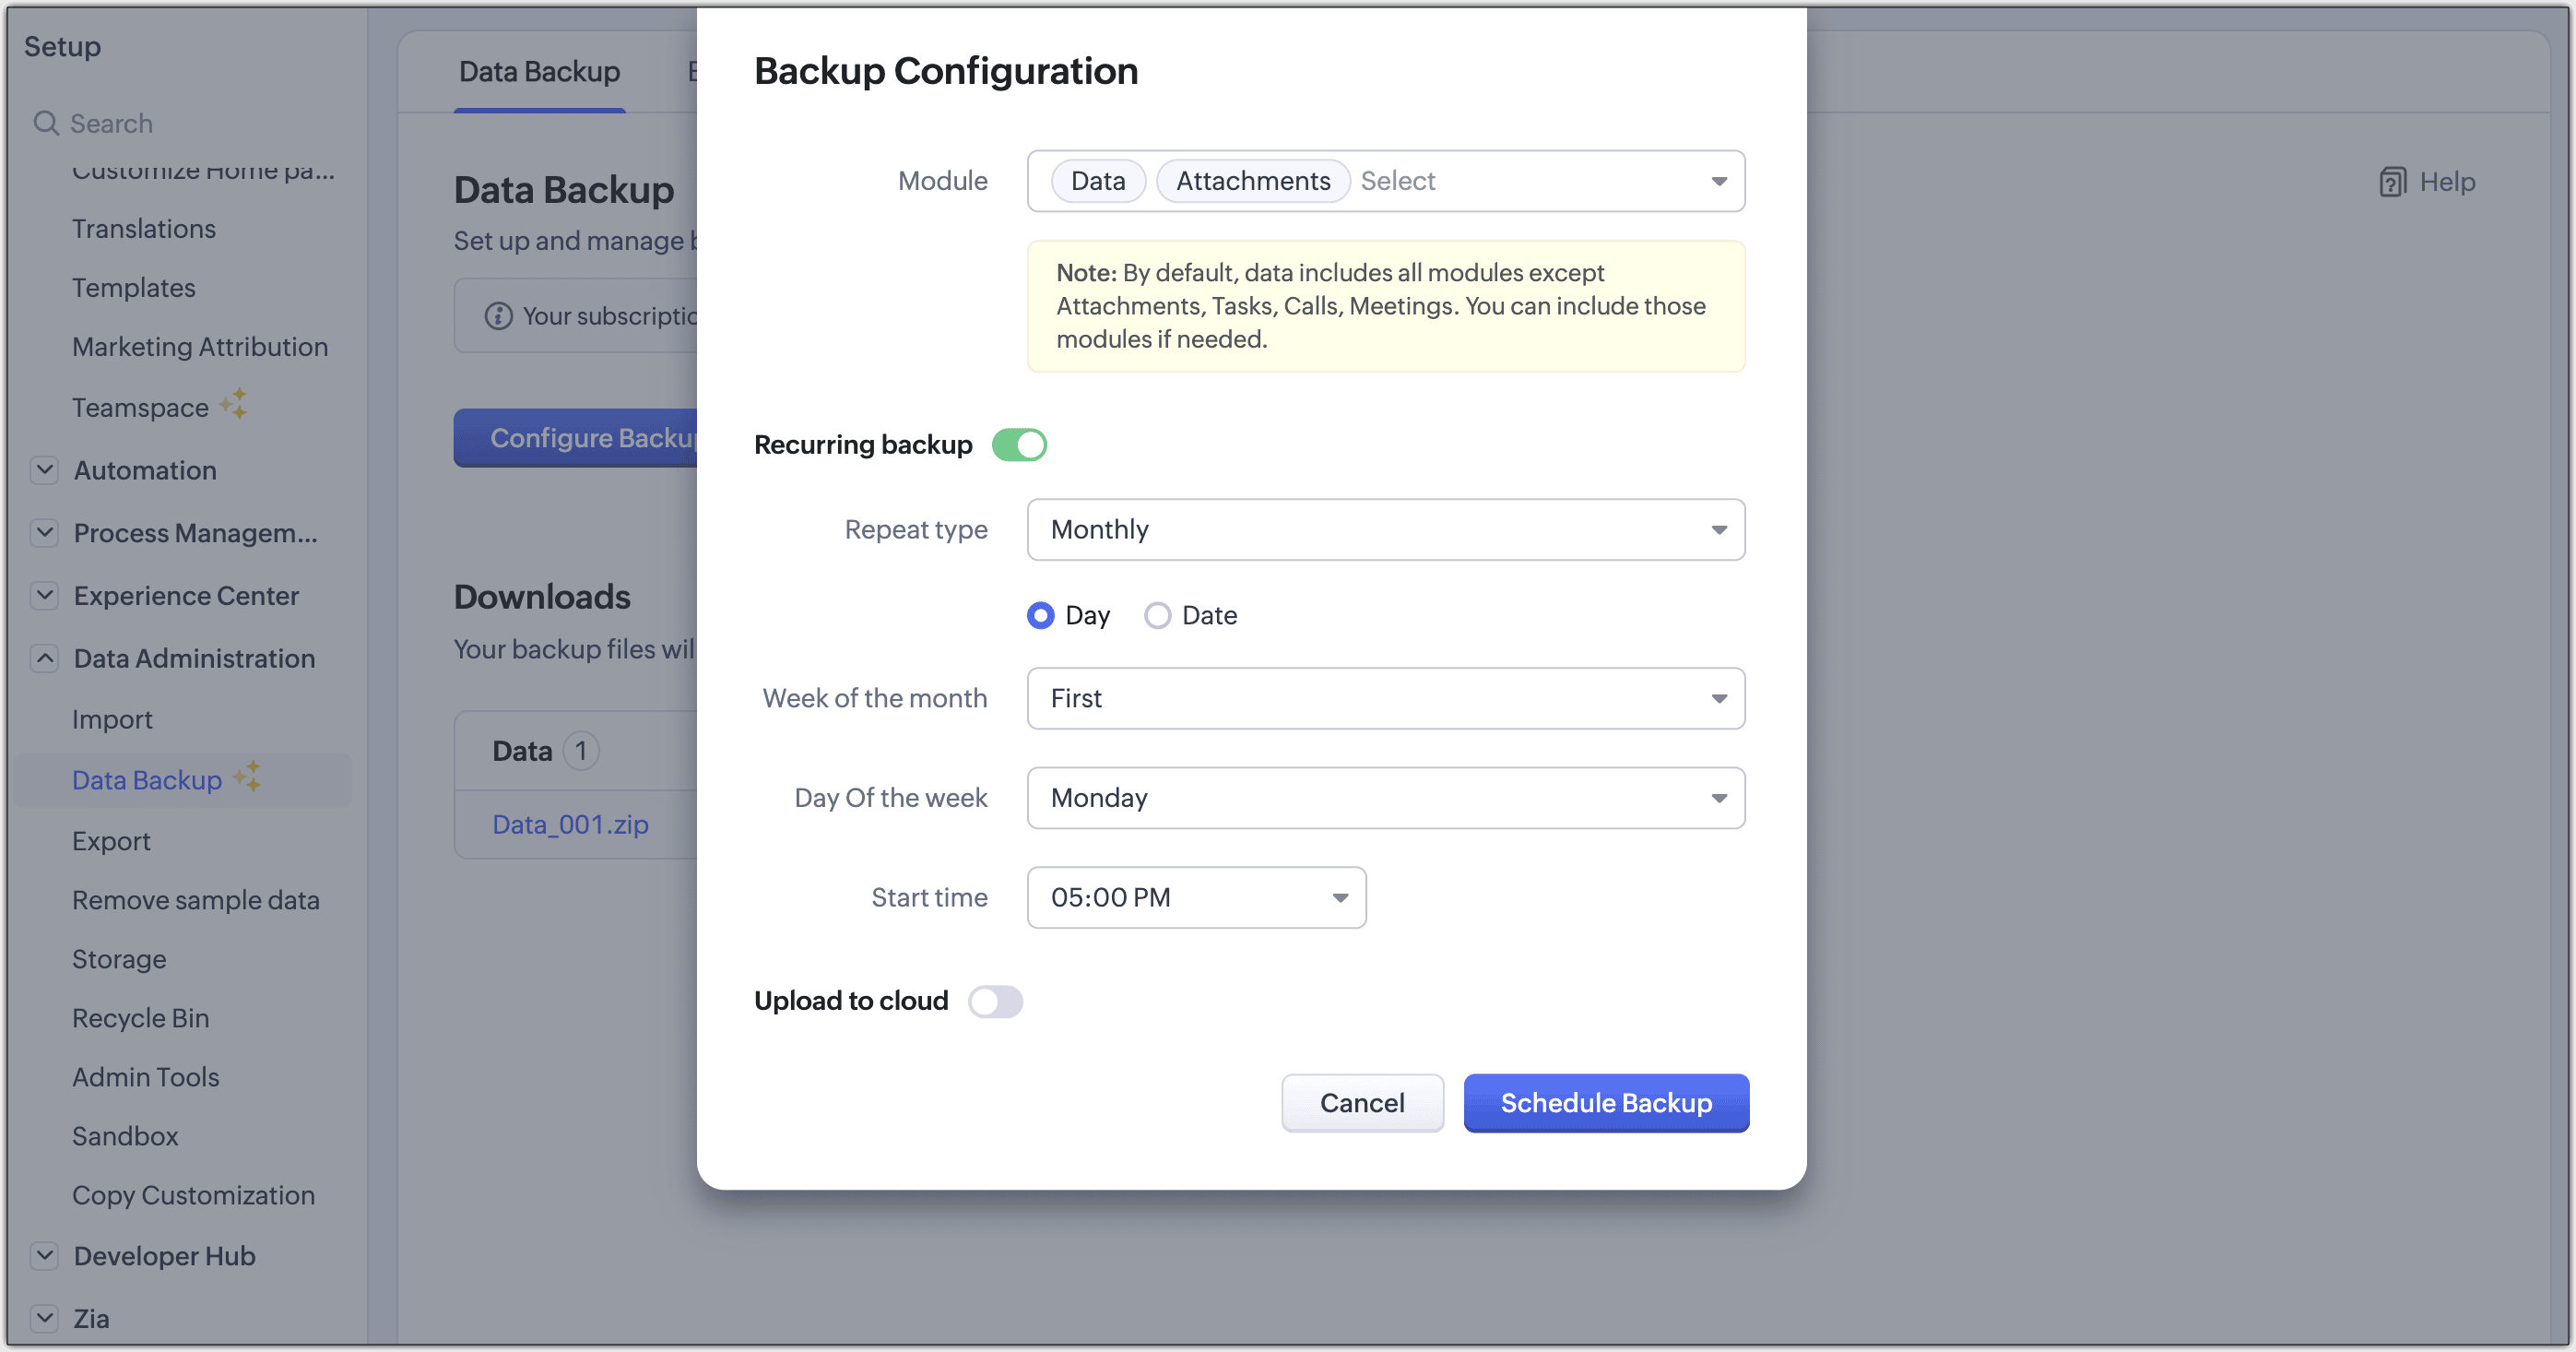Click the sparkle icon beside Teamspace
Viewport: 2576px width, 1352px height.
234,405
